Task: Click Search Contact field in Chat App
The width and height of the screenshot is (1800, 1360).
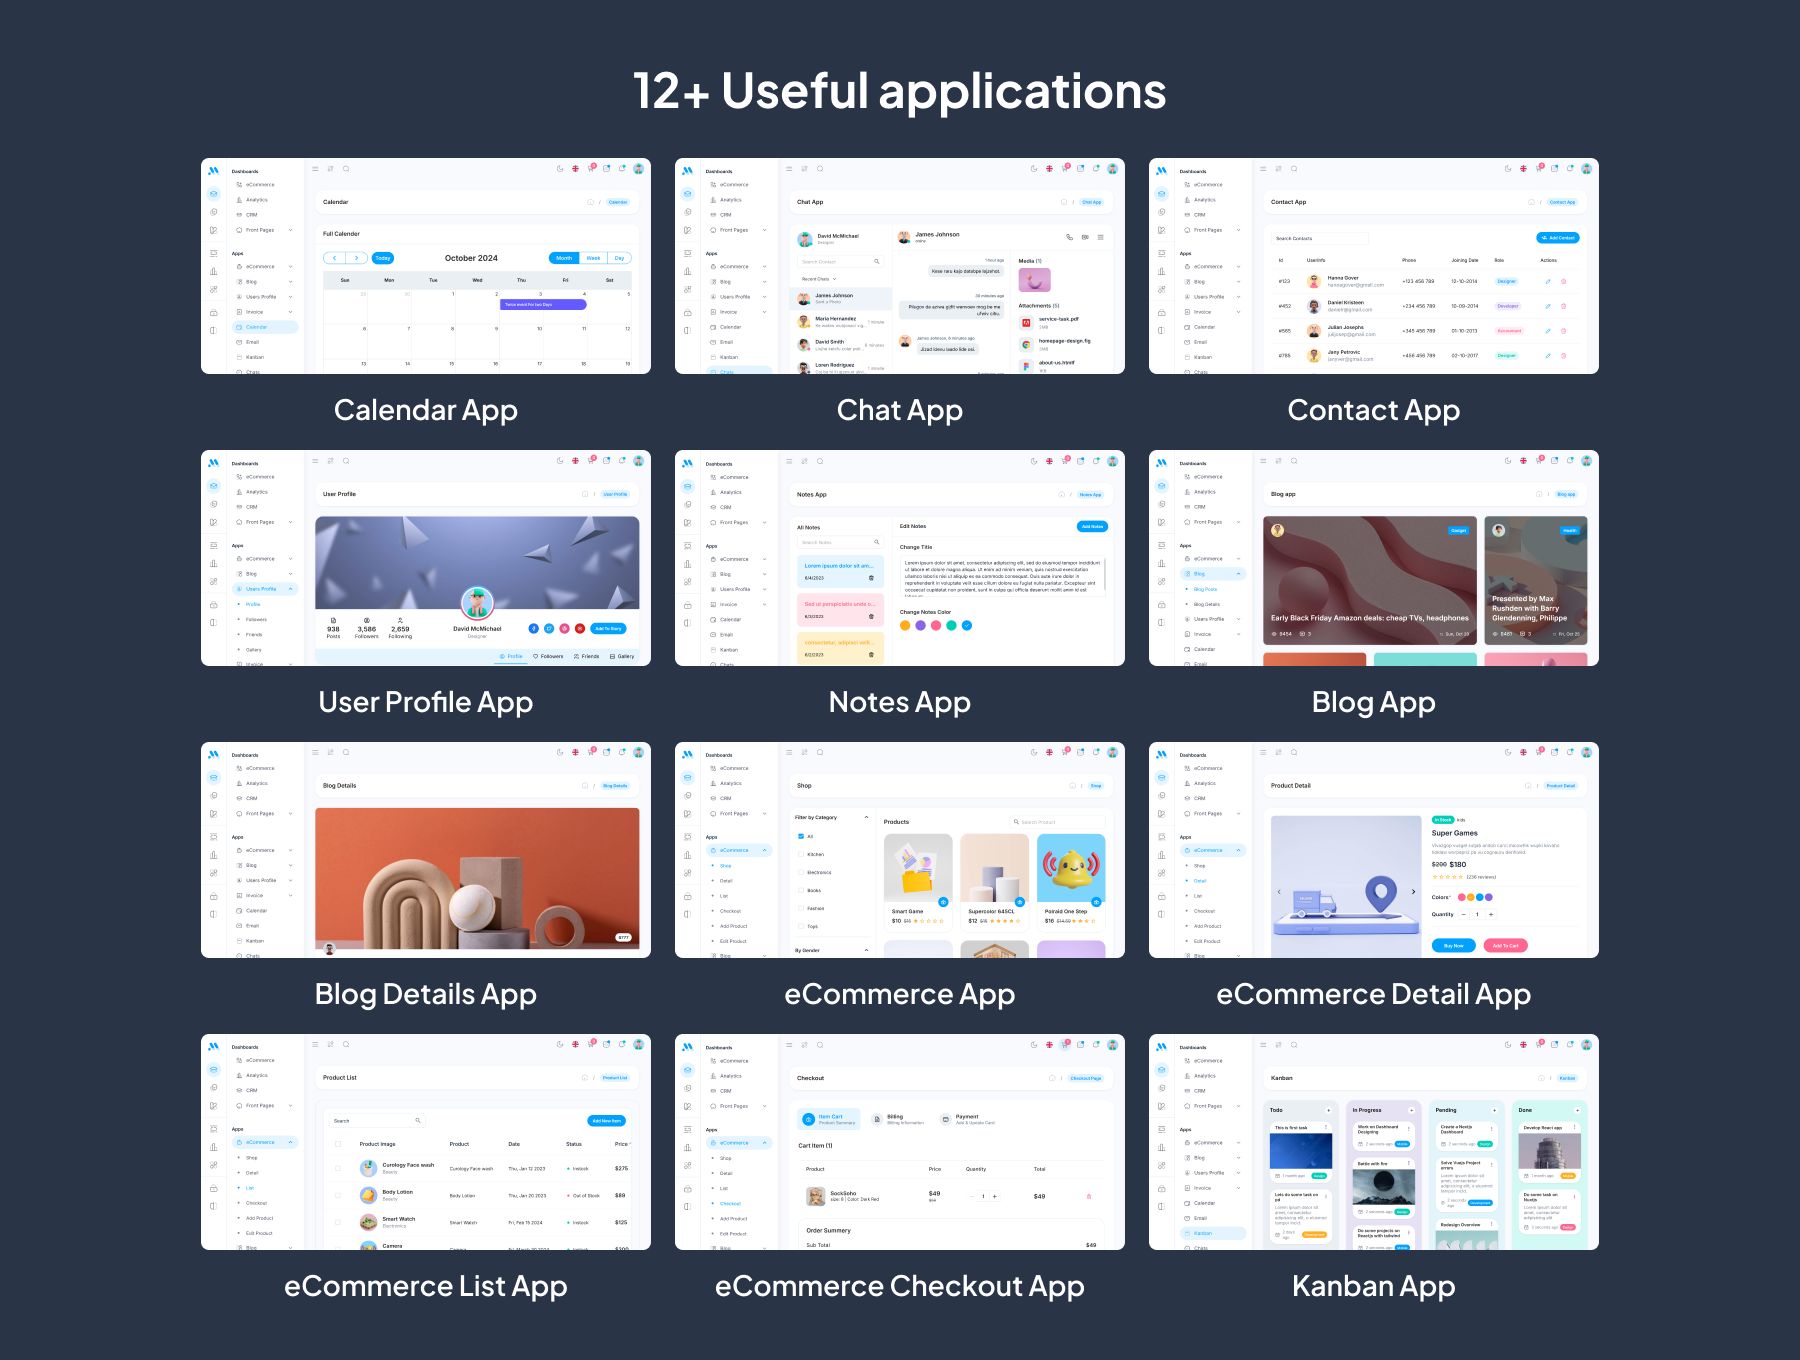Action: click(x=840, y=261)
